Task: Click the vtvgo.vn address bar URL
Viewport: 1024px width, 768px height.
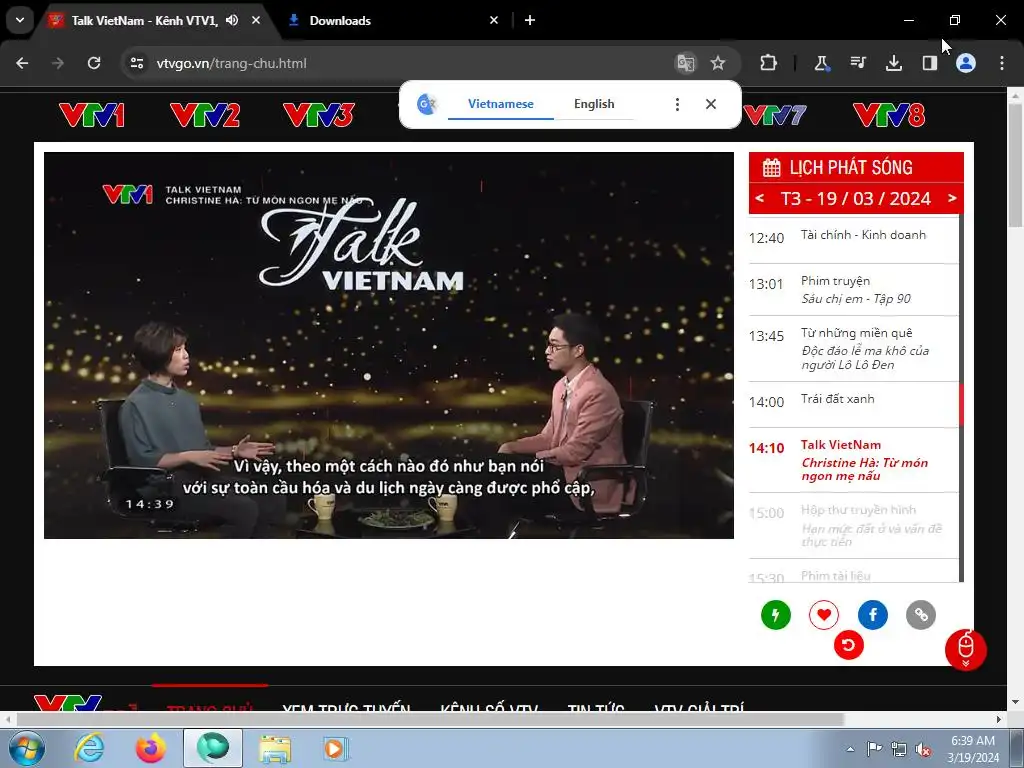Action: point(231,63)
